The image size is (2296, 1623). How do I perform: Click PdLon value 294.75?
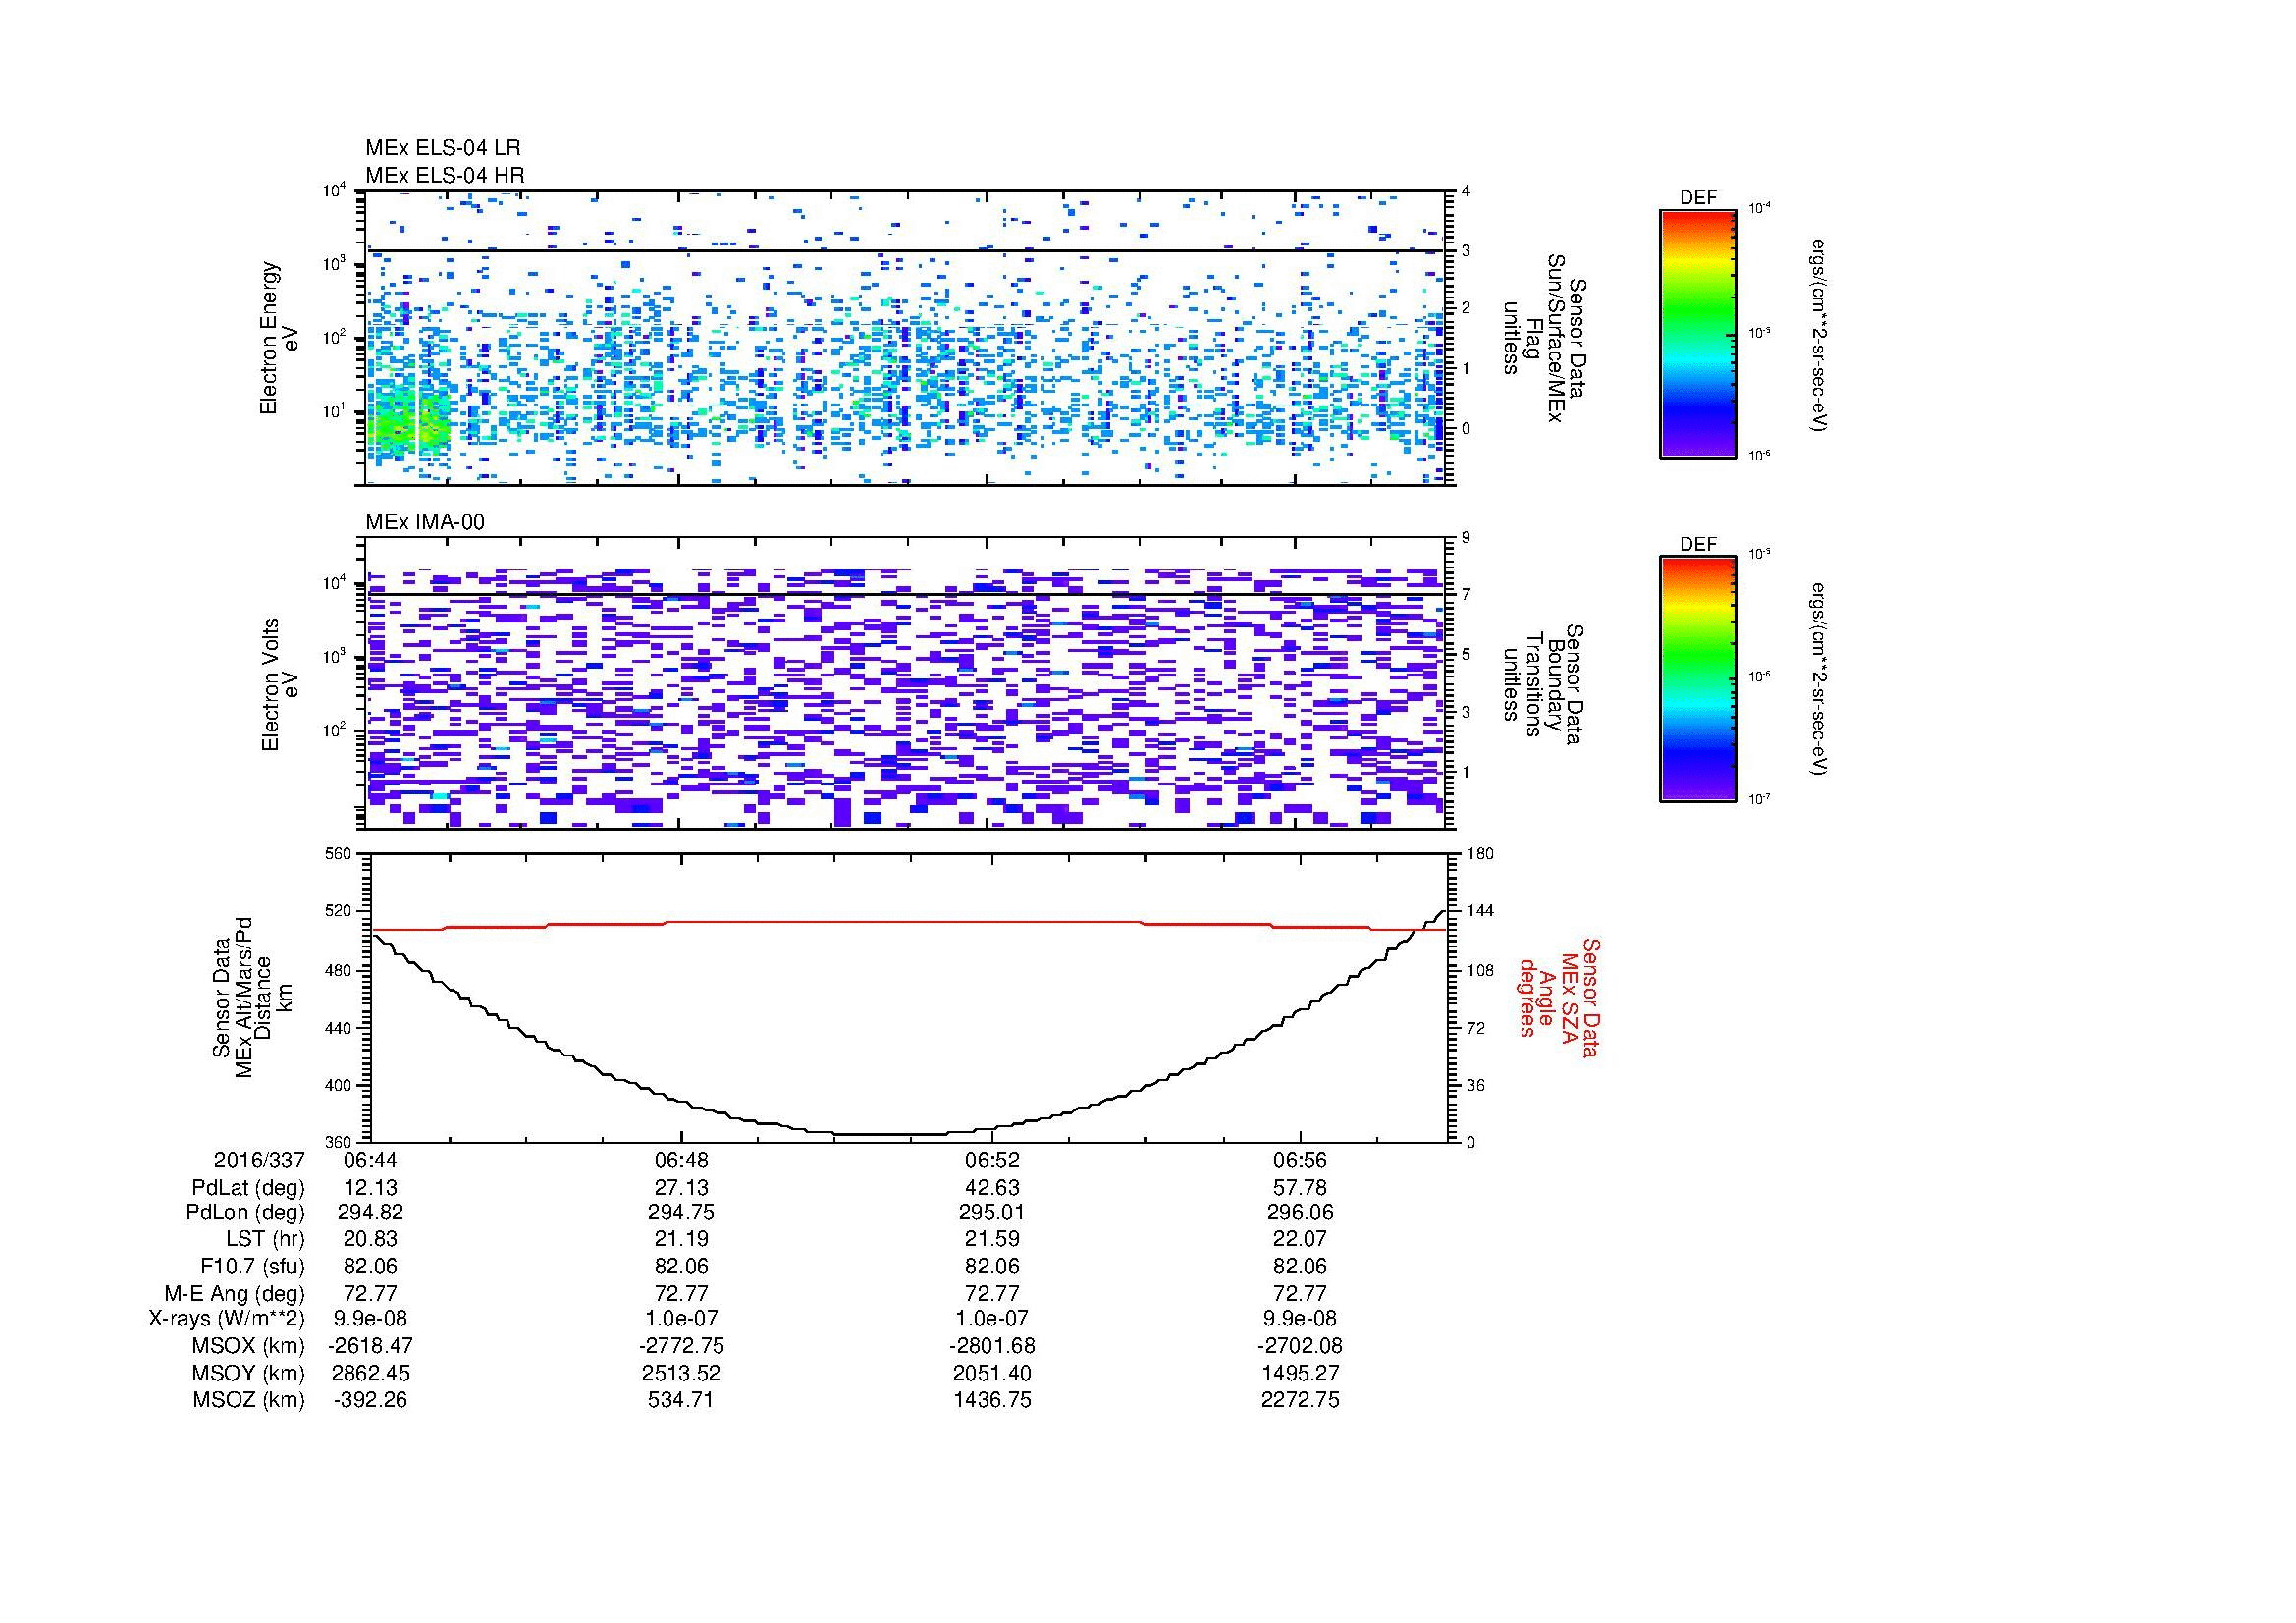click(x=681, y=1213)
